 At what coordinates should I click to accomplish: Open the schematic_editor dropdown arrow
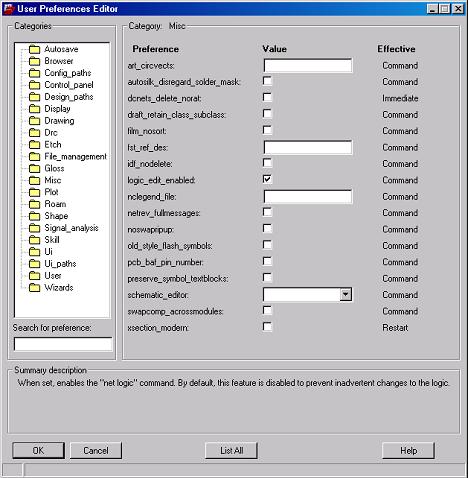click(346, 295)
